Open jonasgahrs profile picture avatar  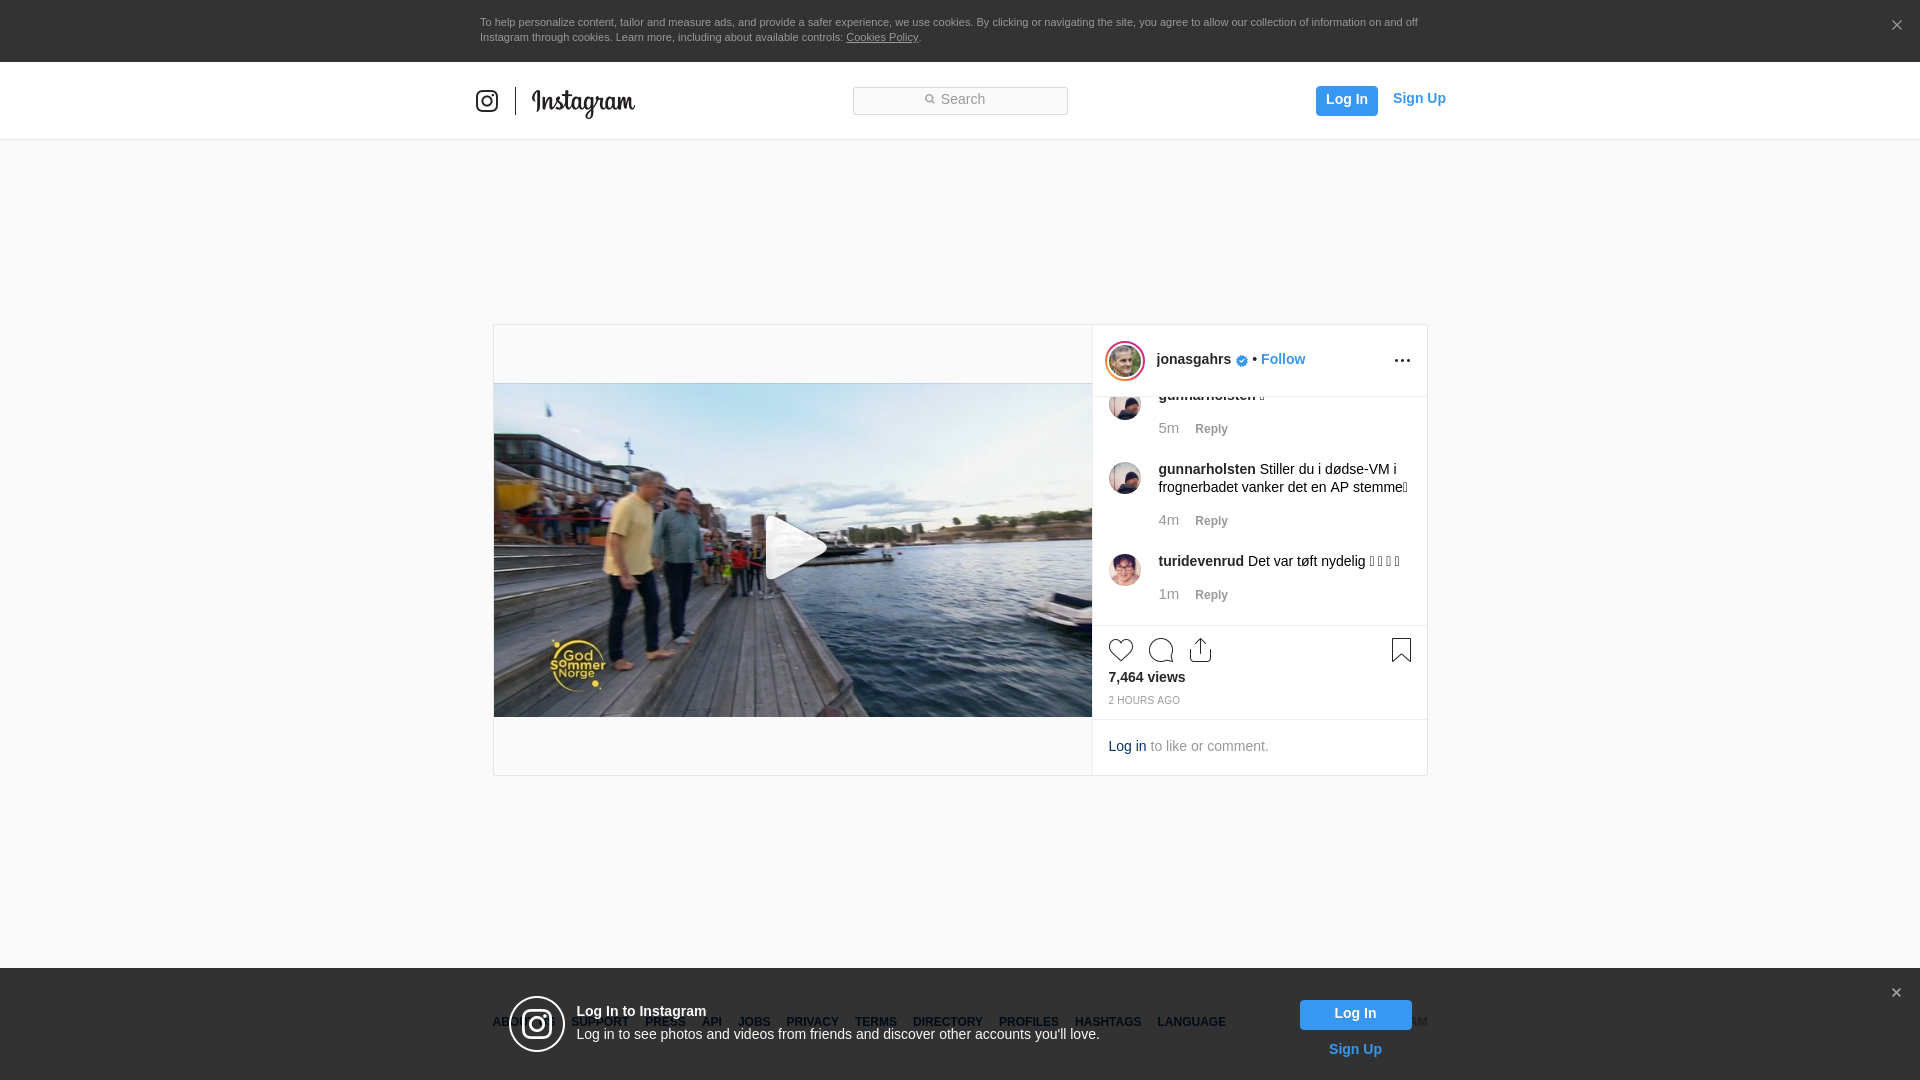tap(1124, 361)
